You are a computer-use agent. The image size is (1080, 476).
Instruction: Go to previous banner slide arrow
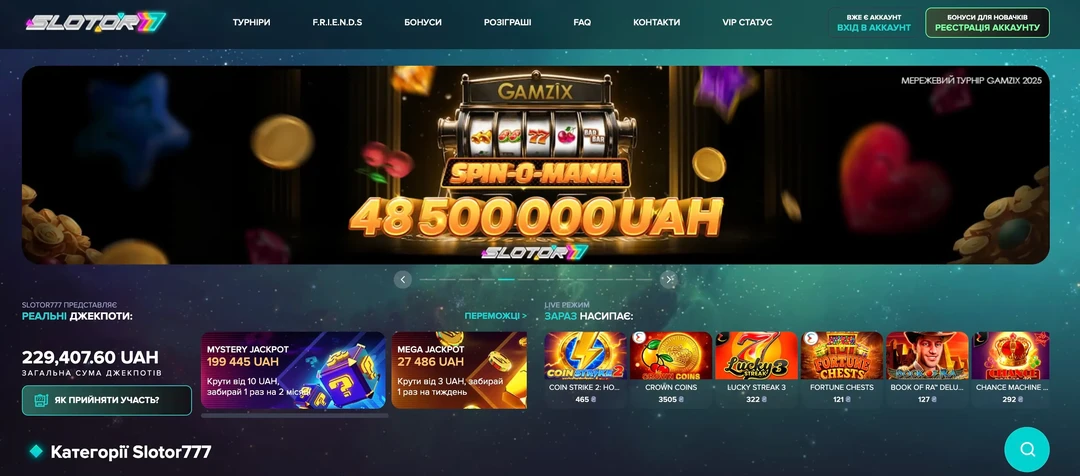click(x=403, y=279)
